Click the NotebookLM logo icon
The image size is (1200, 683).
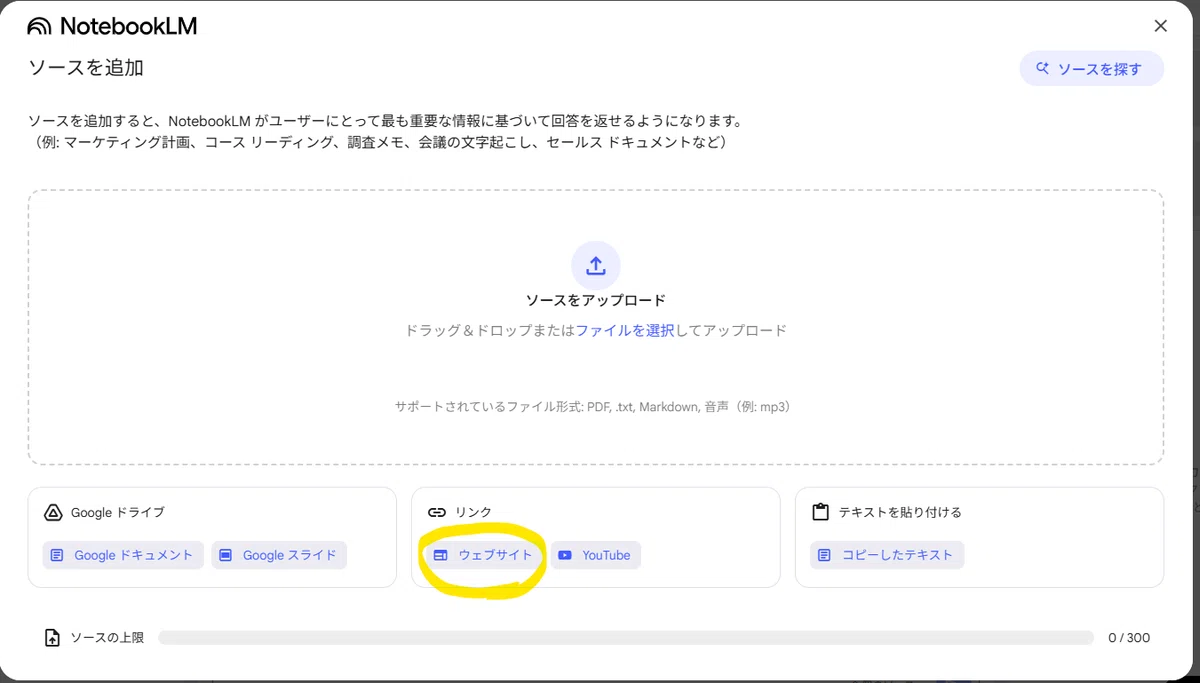coord(40,26)
